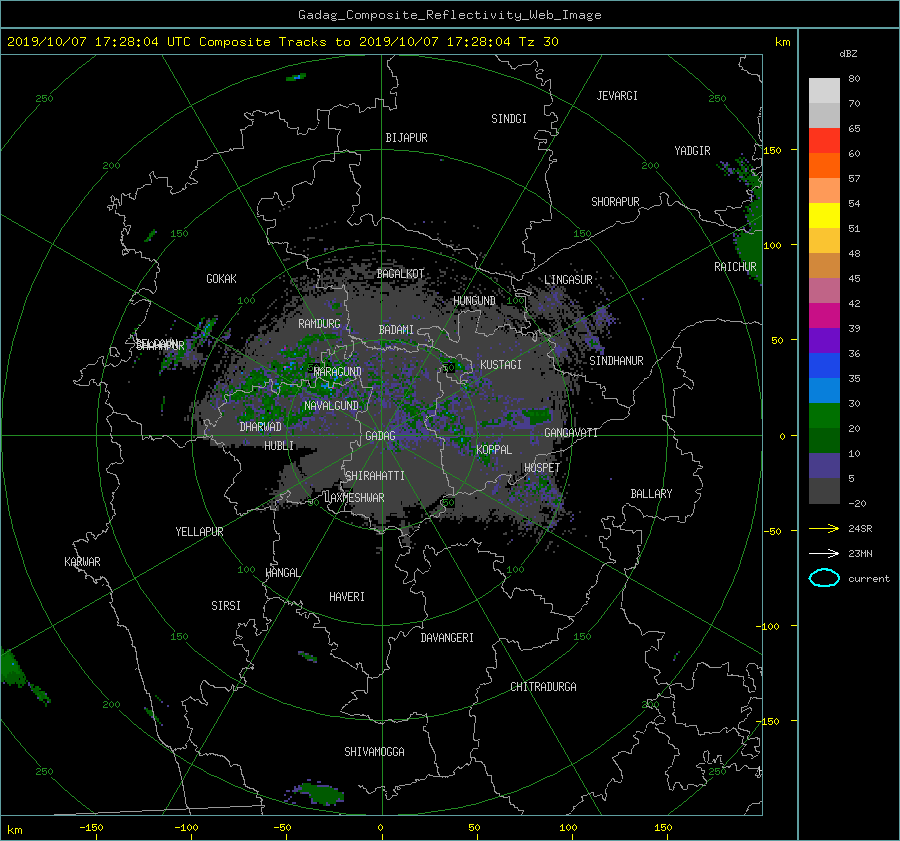900x841 pixels.
Task: Click the SHIRAHATTI city label
Action: (375, 476)
